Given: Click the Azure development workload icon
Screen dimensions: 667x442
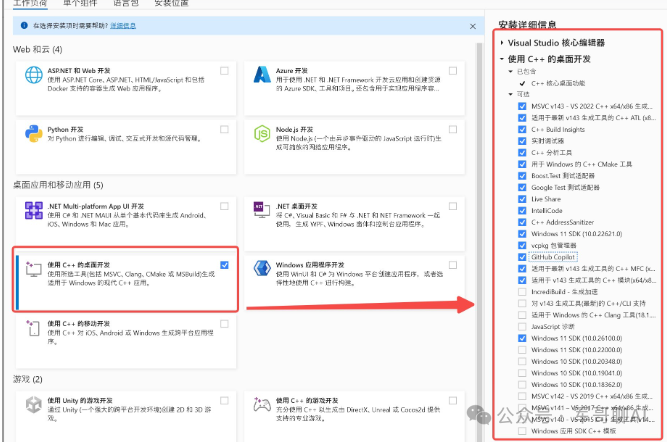Looking at the screenshot, I should tap(262, 74).
